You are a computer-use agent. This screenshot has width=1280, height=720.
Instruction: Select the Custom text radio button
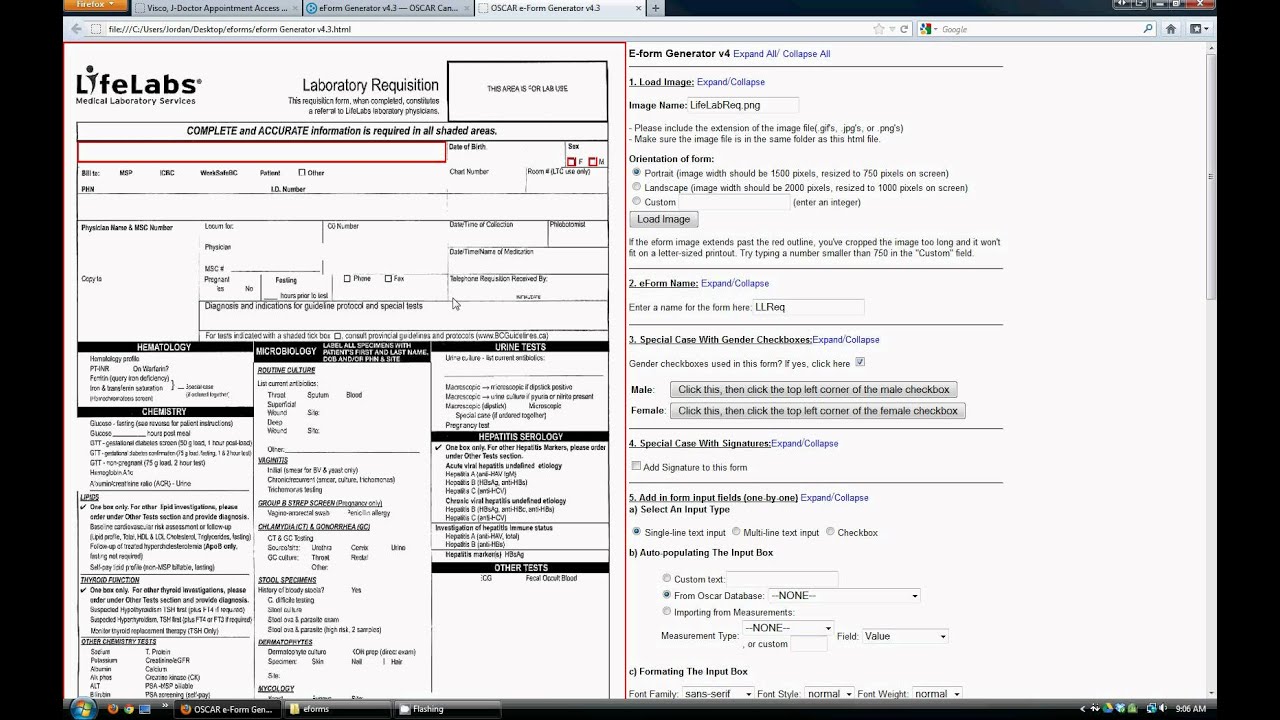tap(667, 578)
